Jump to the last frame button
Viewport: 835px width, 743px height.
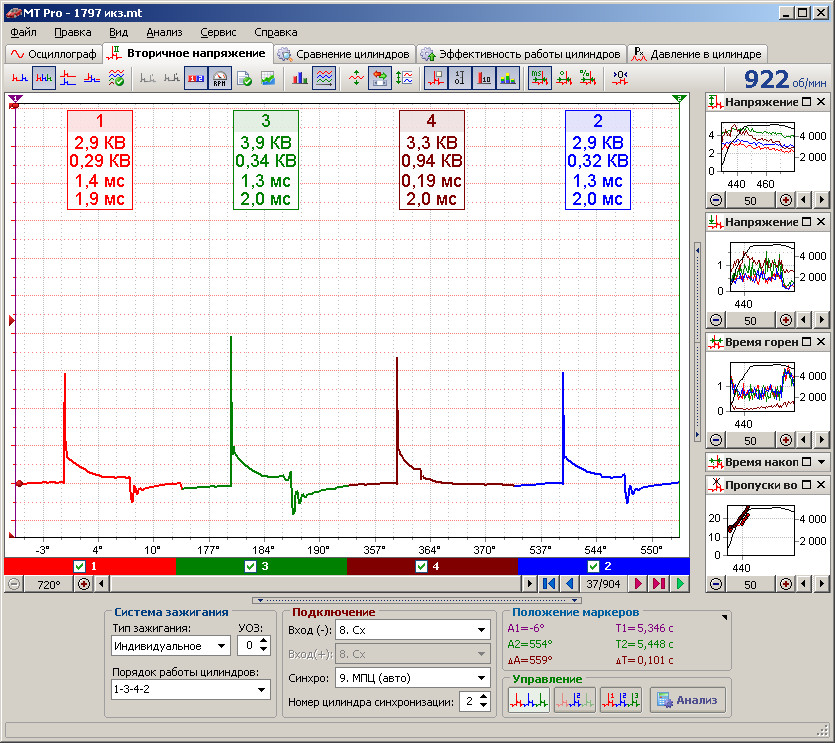659,584
